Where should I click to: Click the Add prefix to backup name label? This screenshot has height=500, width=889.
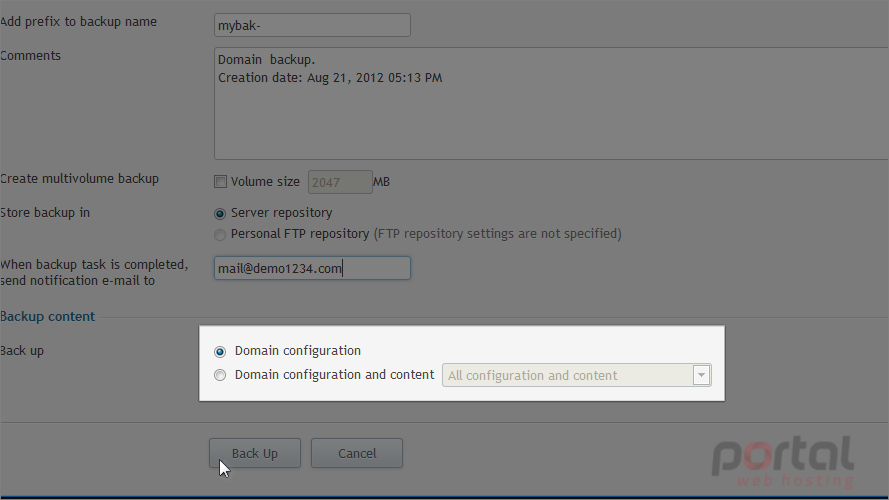[78, 22]
